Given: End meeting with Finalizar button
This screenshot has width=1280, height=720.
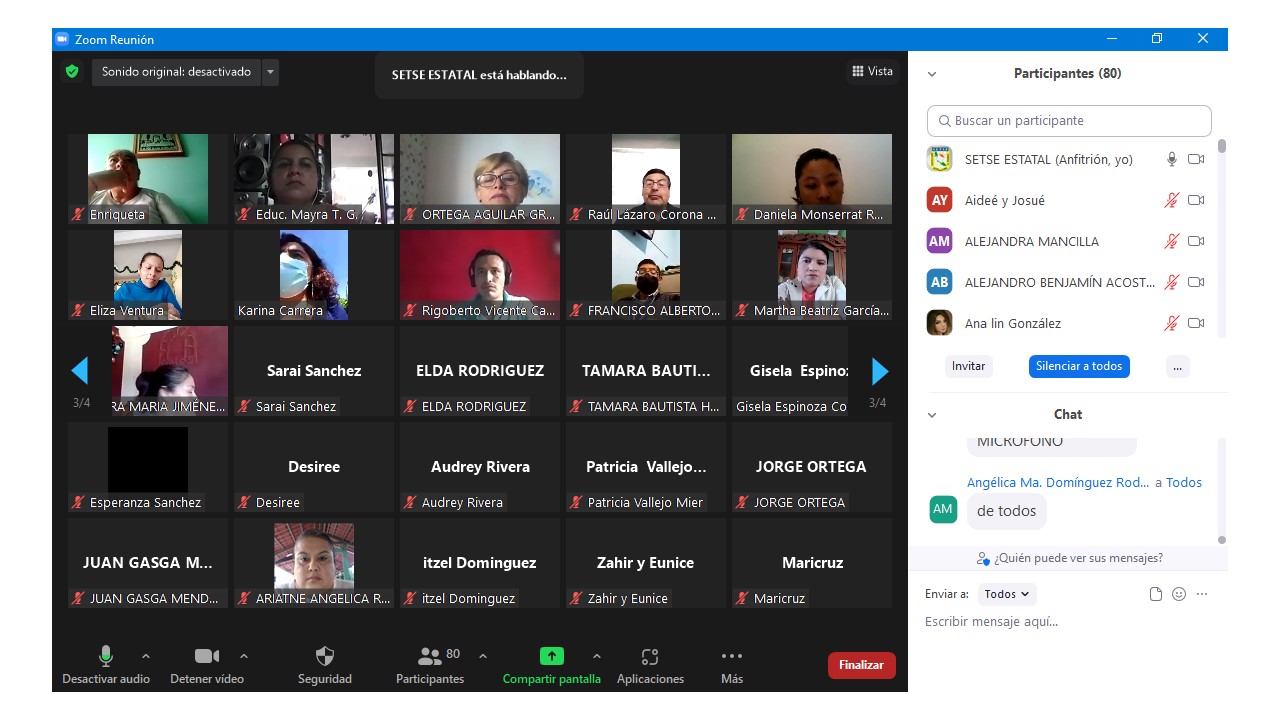Looking at the screenshot, I should (x=862, y=665).
